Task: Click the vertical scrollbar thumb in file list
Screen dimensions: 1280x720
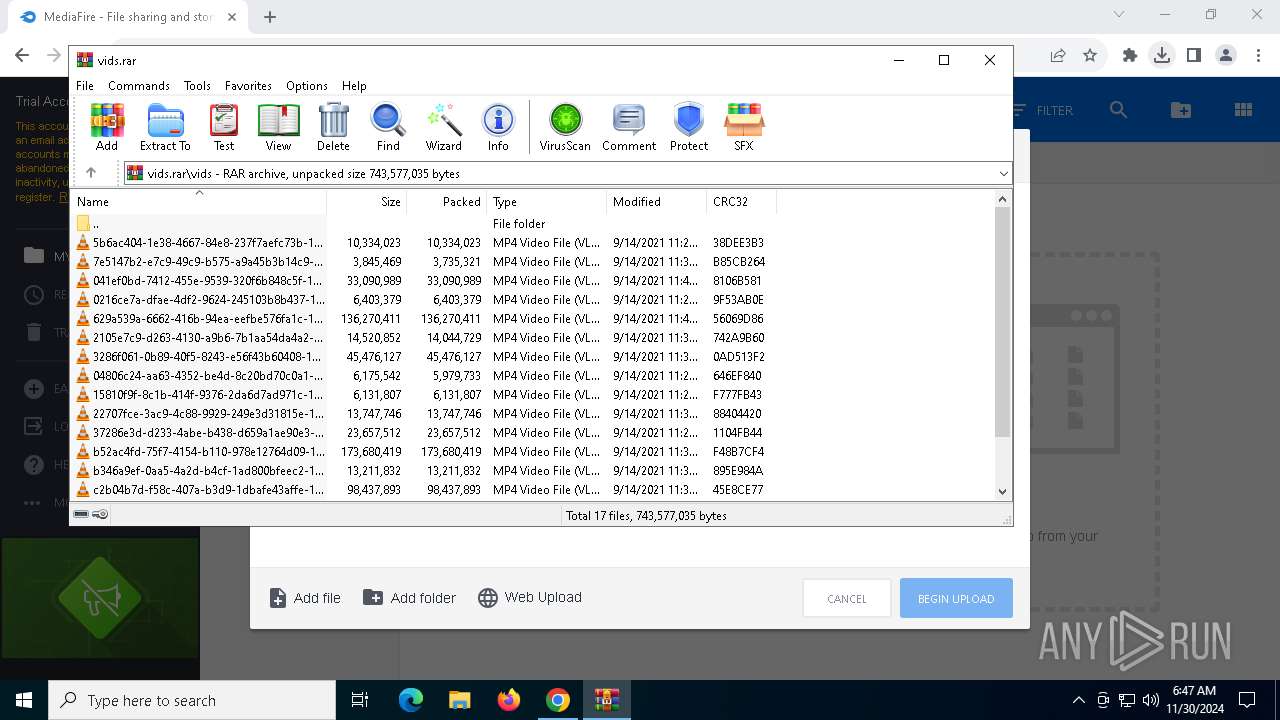Action: click(x=1003, y=322)
